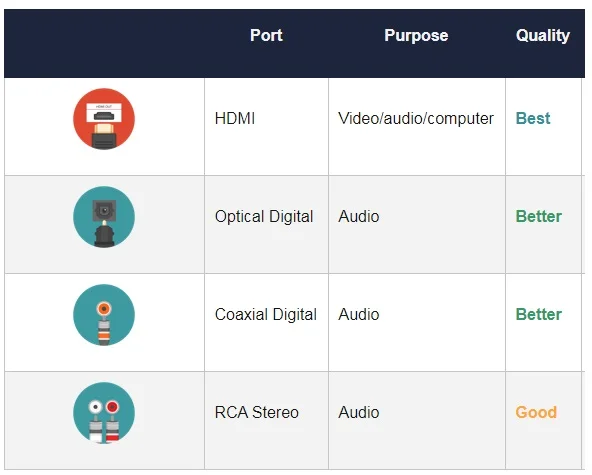Click the Audio purpose in Coaxial Digital row
The image size is (592, 475).
coord(359,315)
